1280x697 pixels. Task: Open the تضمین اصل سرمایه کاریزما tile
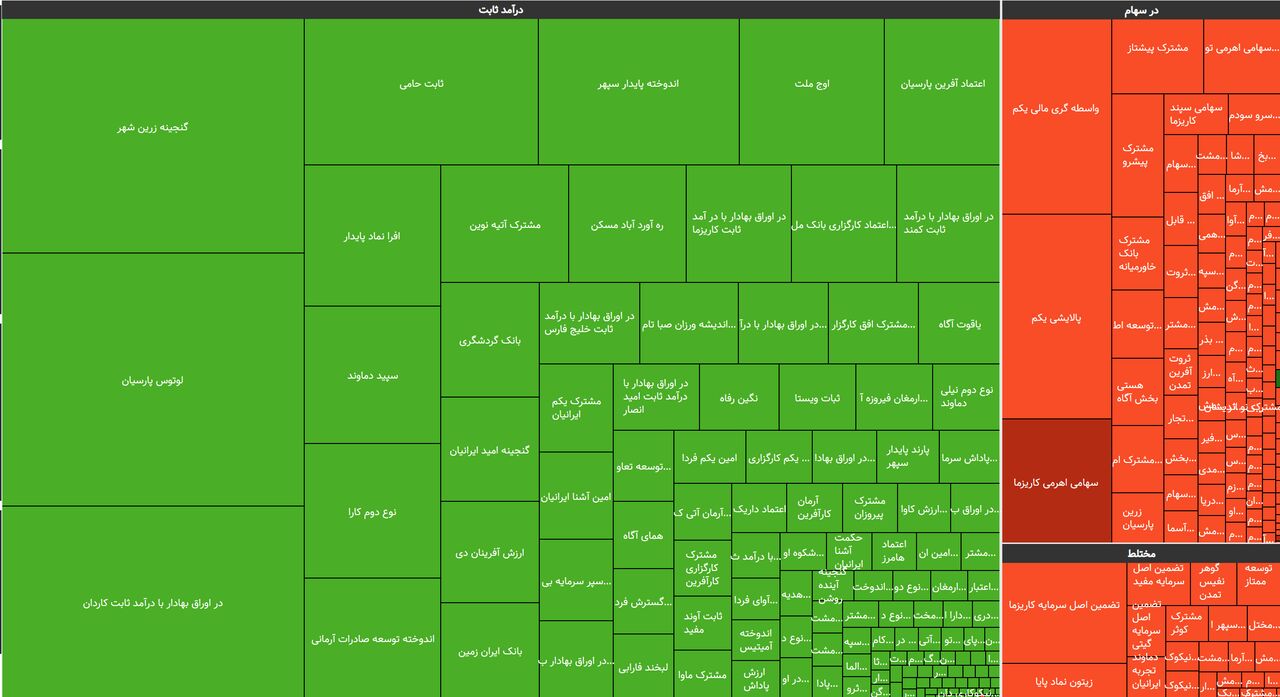[x=1063, y=605]
